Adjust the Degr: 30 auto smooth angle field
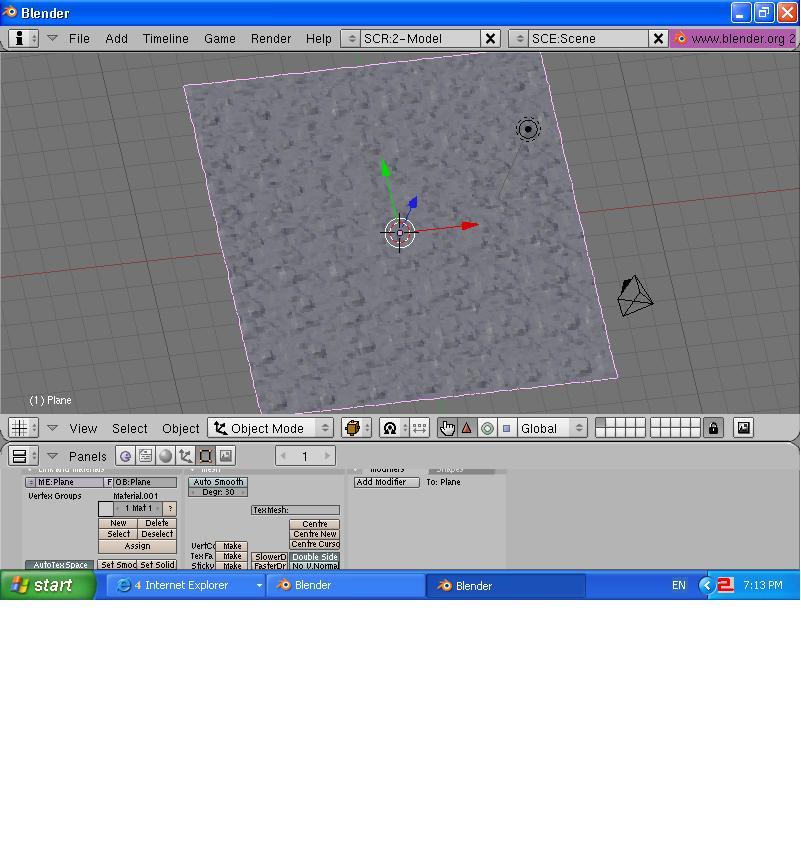 tap(218, 492)
